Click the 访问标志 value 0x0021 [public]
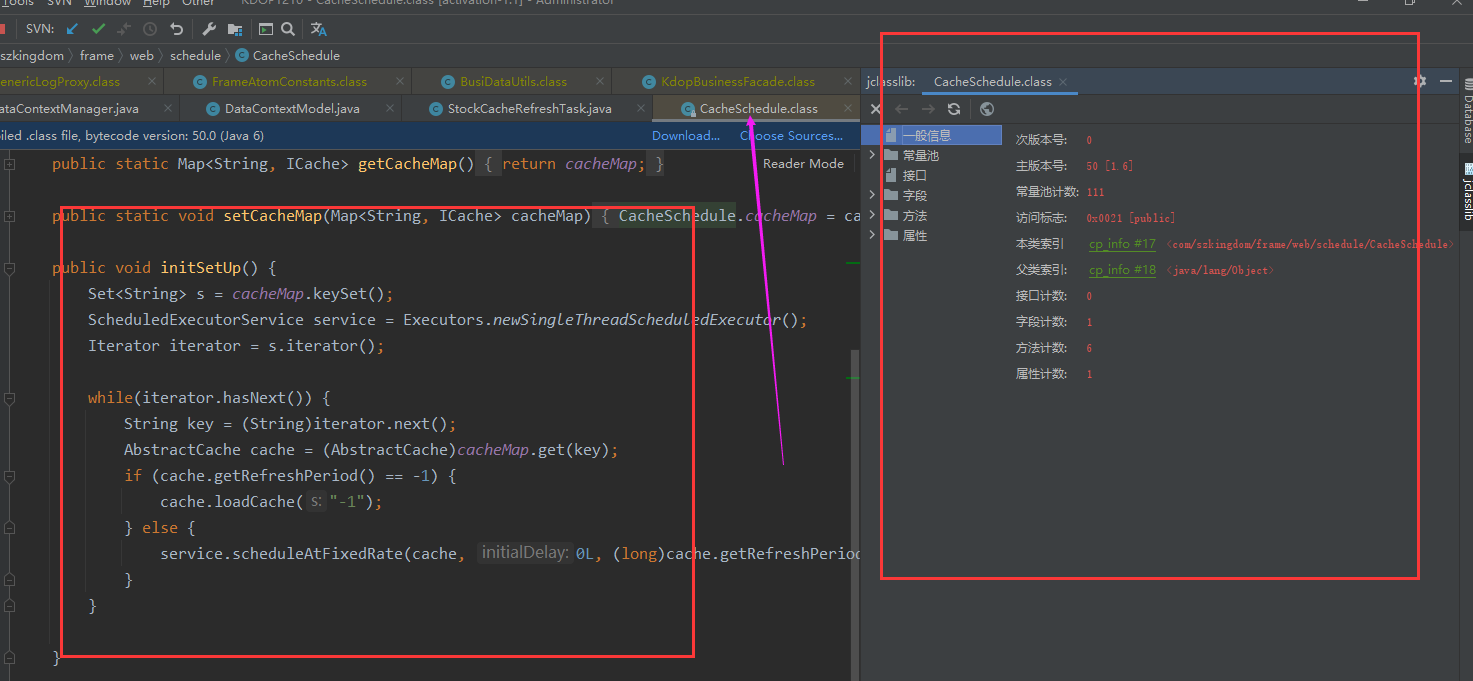Image resolution: width=1473 pixels, height=681 pixels. [x=1130, y=218]
